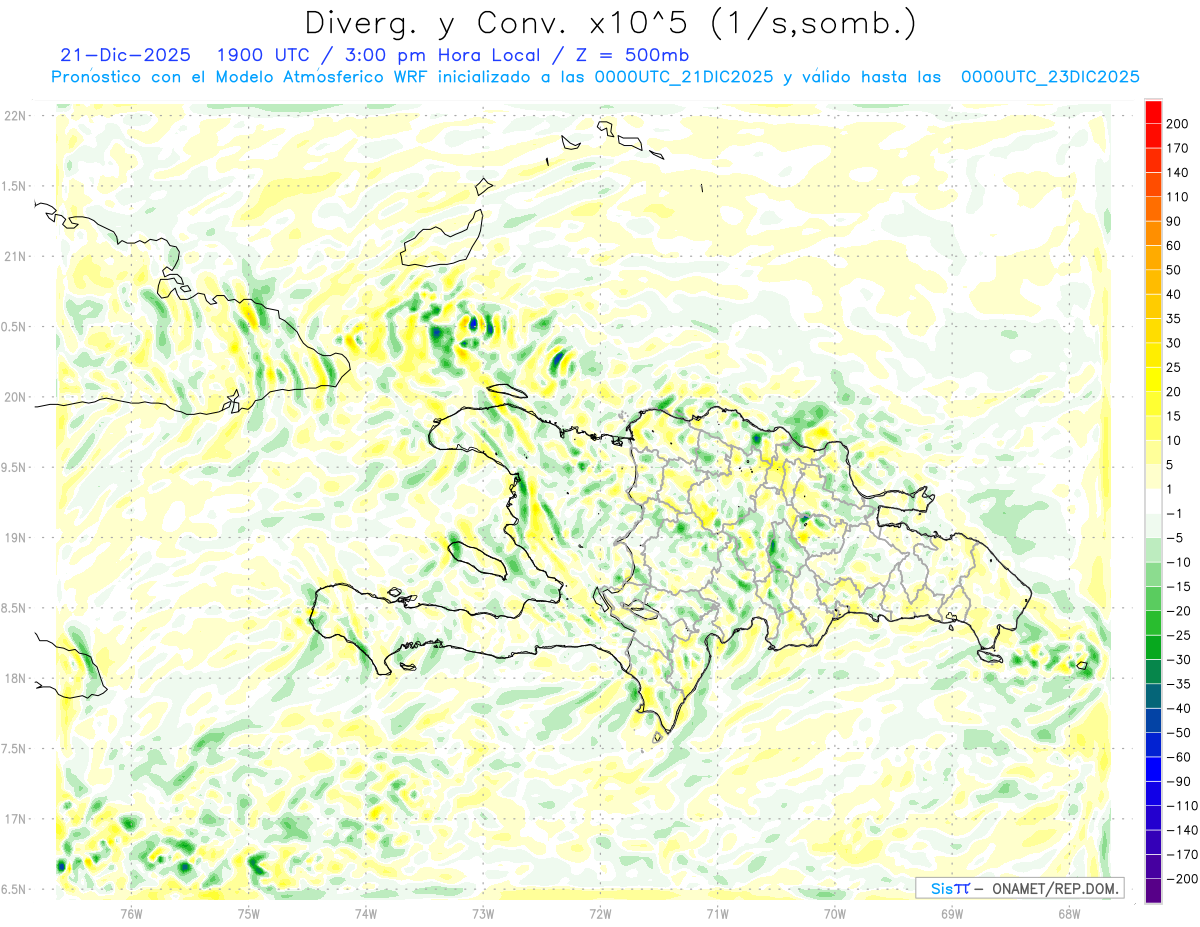Viewport: 1200px width, 927px height.
Task: Click Gonâve Island in the Haitian gulf
Action: point(476,559)
